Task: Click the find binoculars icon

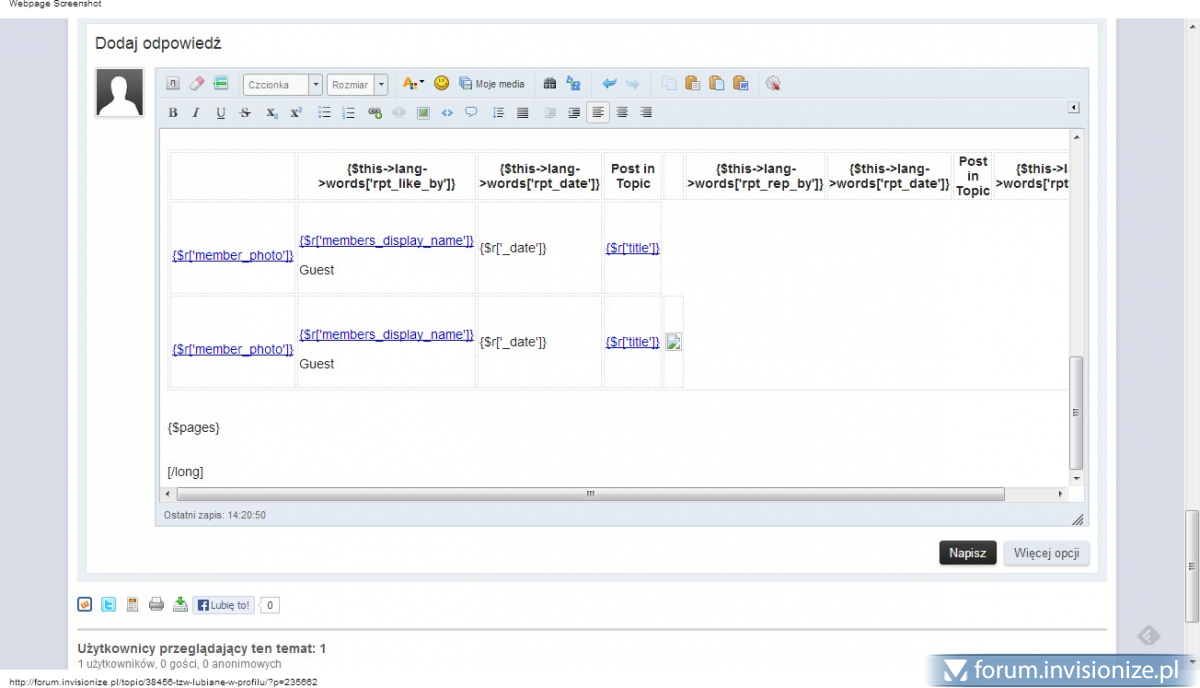Action: pyautogui.click(x=549, y=84)
